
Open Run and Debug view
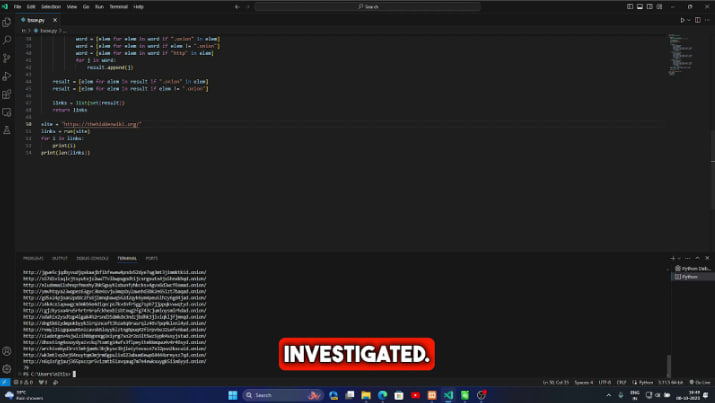point(7,76)
